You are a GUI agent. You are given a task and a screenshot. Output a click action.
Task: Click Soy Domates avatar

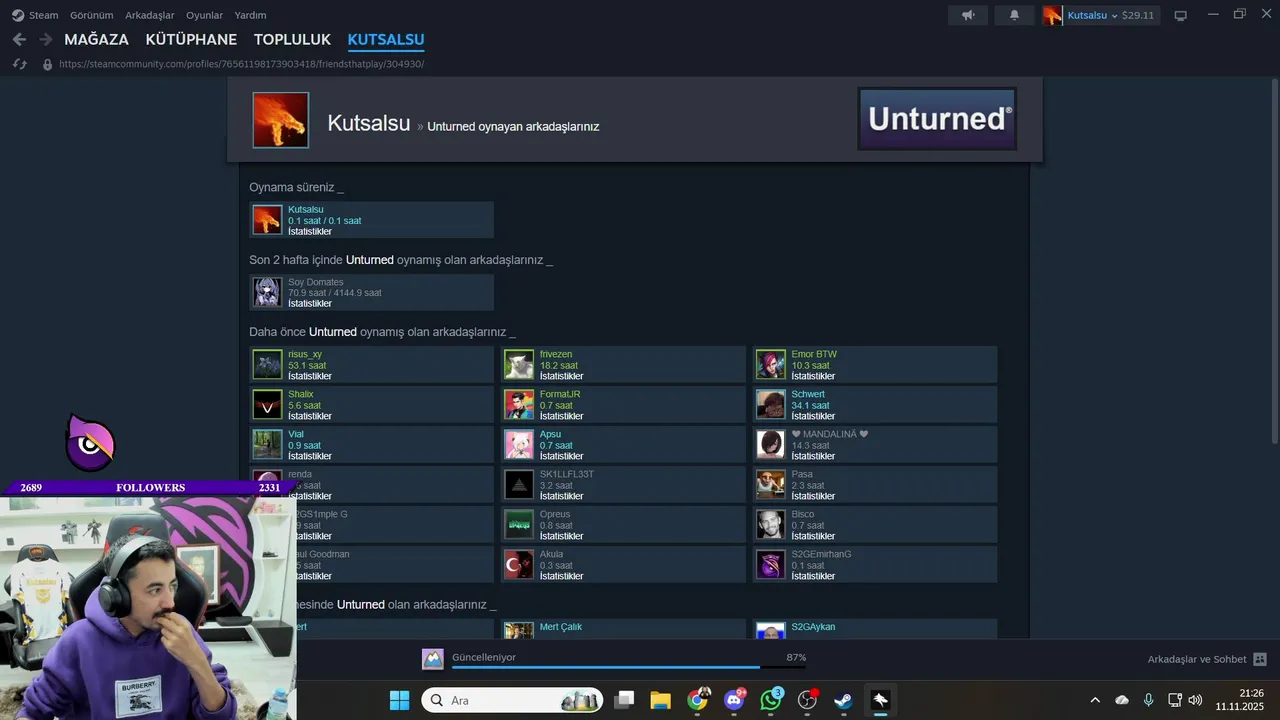tap(267, 292)
